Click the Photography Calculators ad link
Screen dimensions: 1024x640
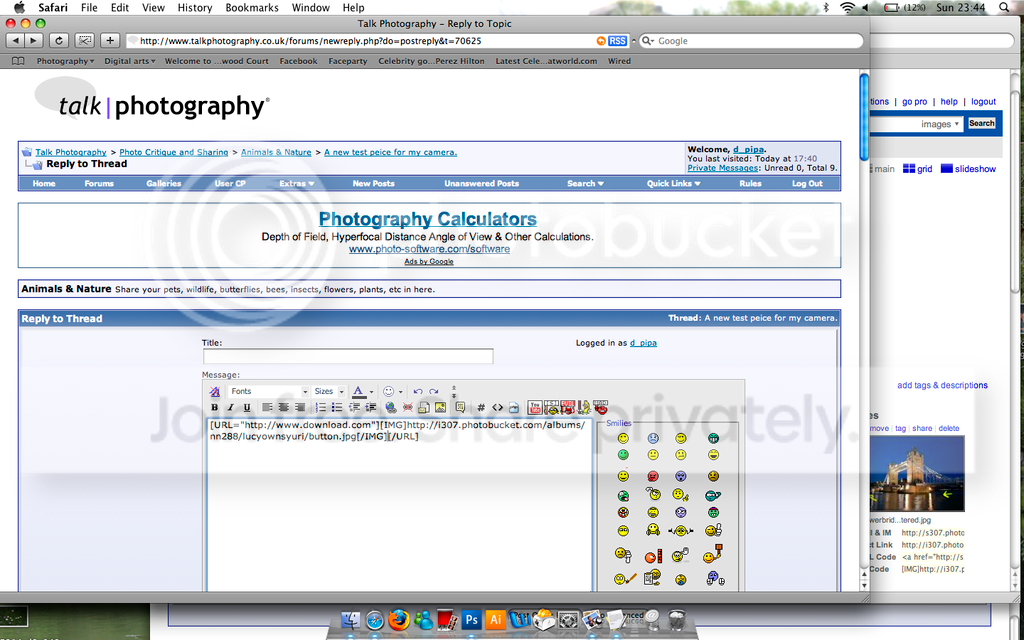(427, 219)
